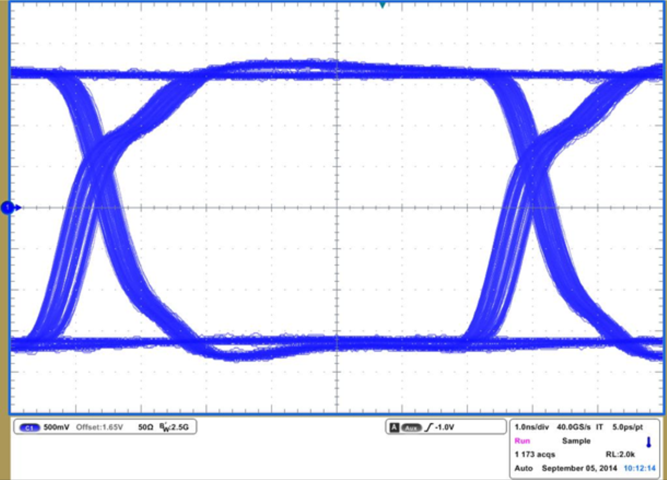
Task: Click the IT sampling mode label
Action: click(599, 427)
